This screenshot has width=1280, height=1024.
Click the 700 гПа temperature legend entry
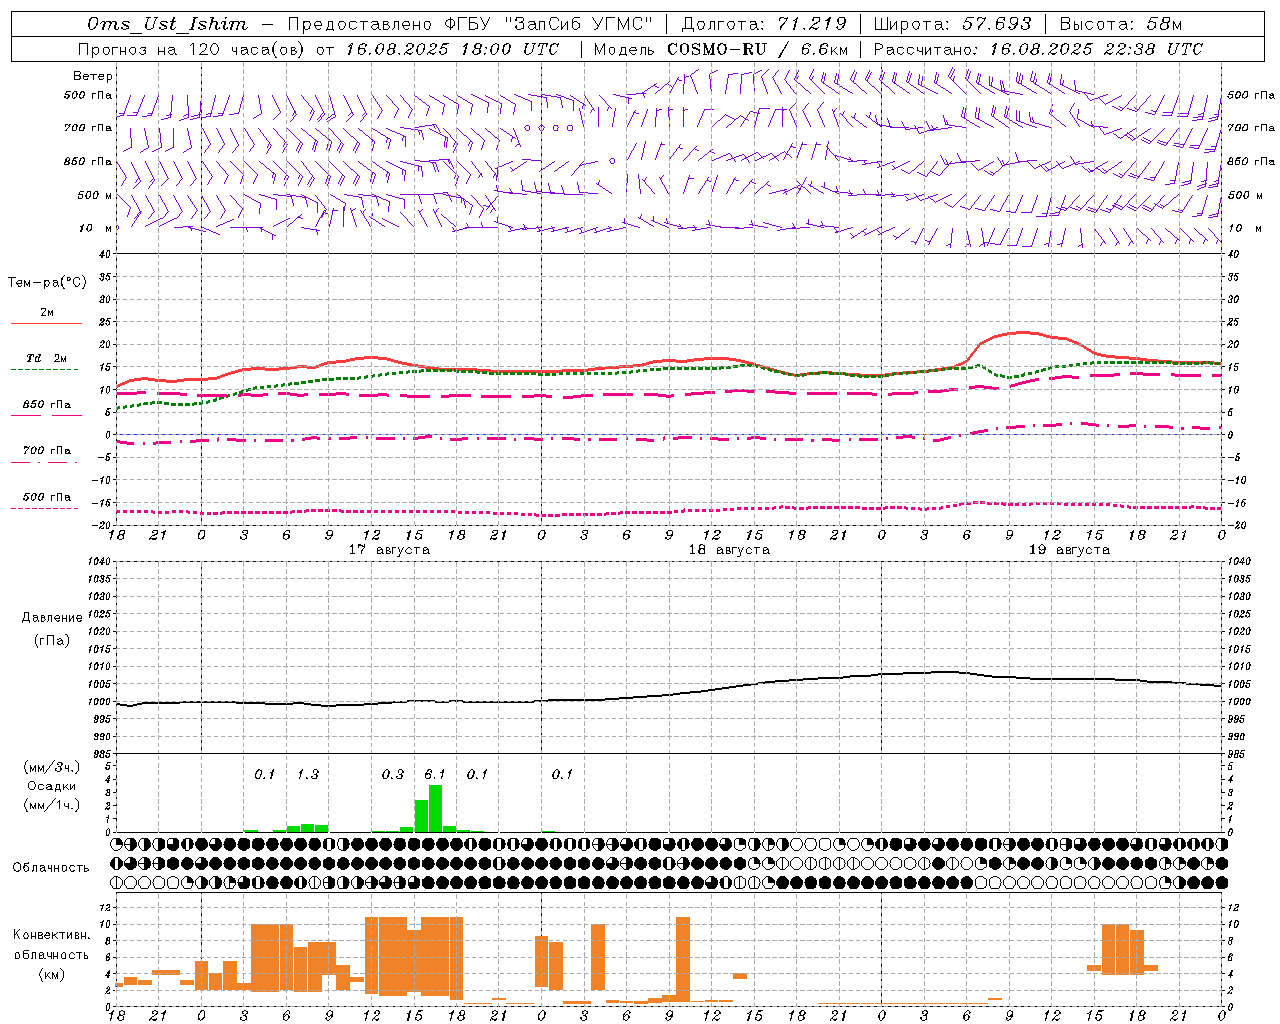coord(46,450)
